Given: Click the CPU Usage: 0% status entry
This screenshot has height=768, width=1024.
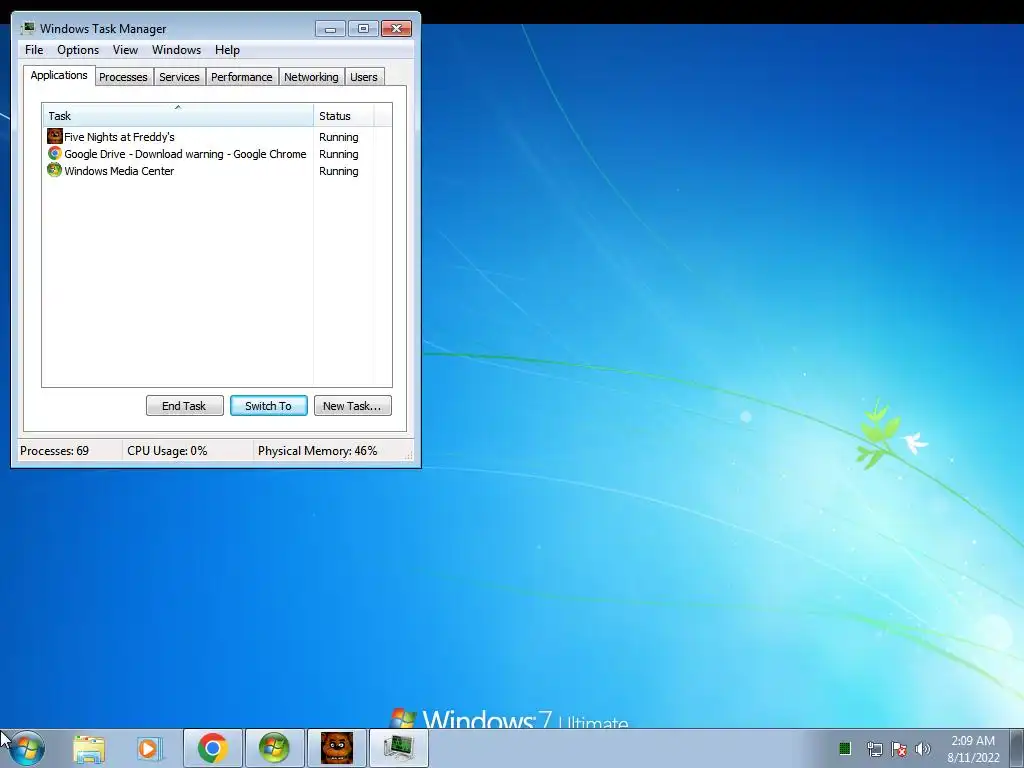Looking at the screenshot, I should pos(167,451).
